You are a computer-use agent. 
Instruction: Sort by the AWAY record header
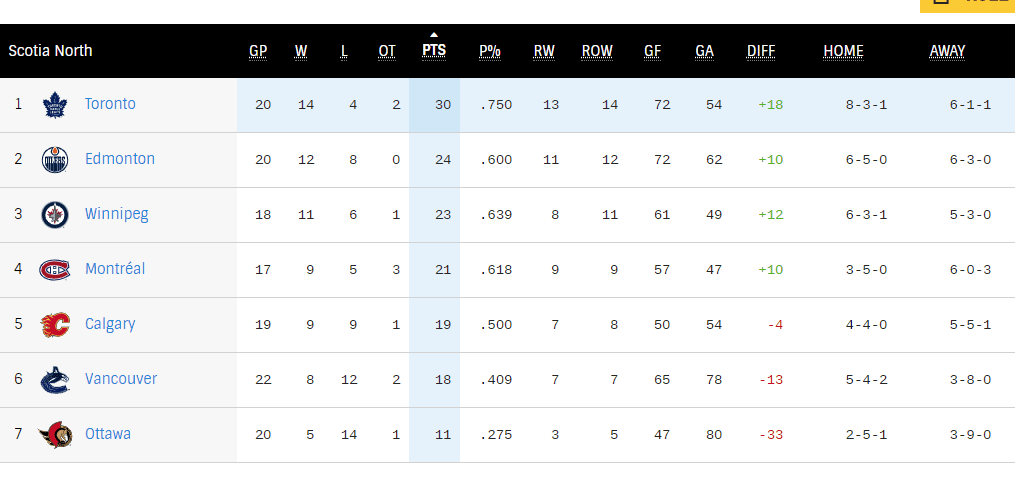(947, 51)
